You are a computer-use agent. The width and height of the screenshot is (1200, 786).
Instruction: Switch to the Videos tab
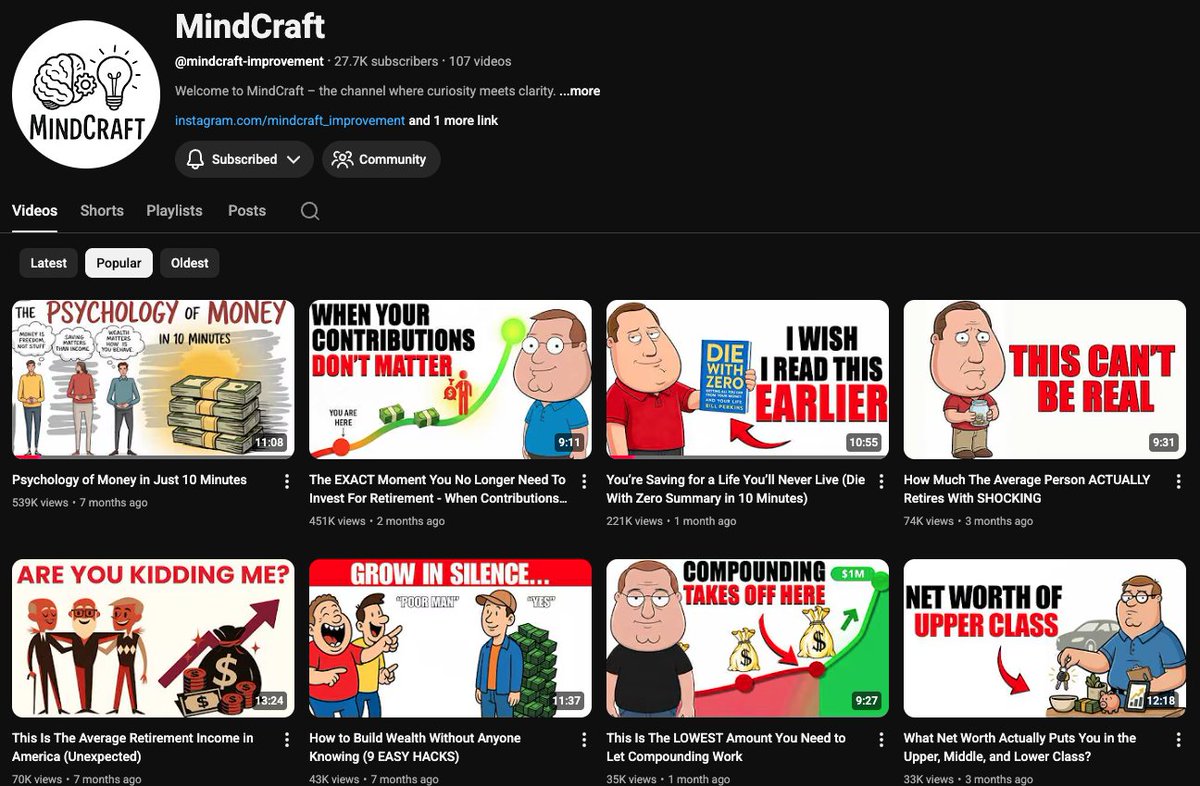[35, 211]
